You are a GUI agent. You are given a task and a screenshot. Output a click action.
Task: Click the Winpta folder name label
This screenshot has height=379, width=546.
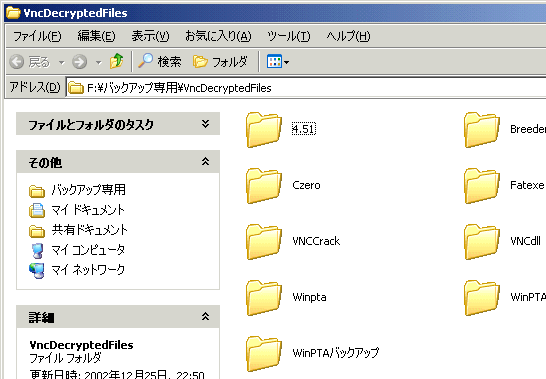click(309, 297)
